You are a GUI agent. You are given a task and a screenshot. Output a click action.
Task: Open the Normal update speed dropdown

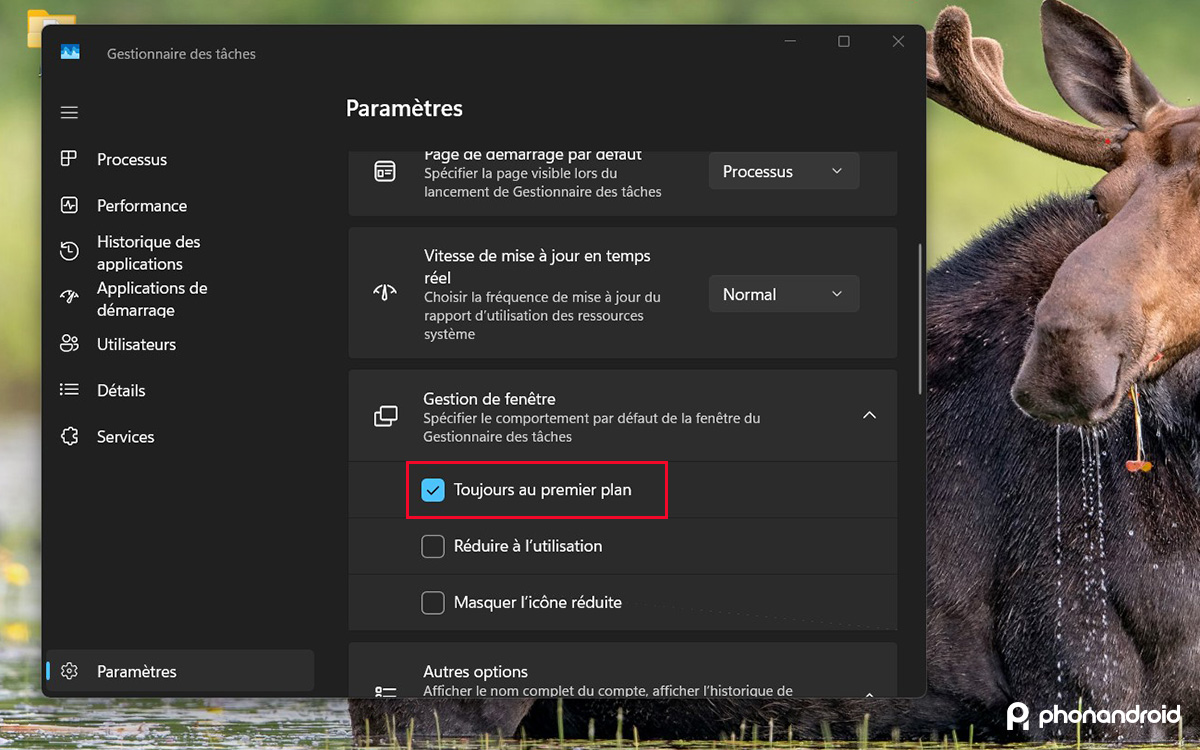[x=784, y=294]
